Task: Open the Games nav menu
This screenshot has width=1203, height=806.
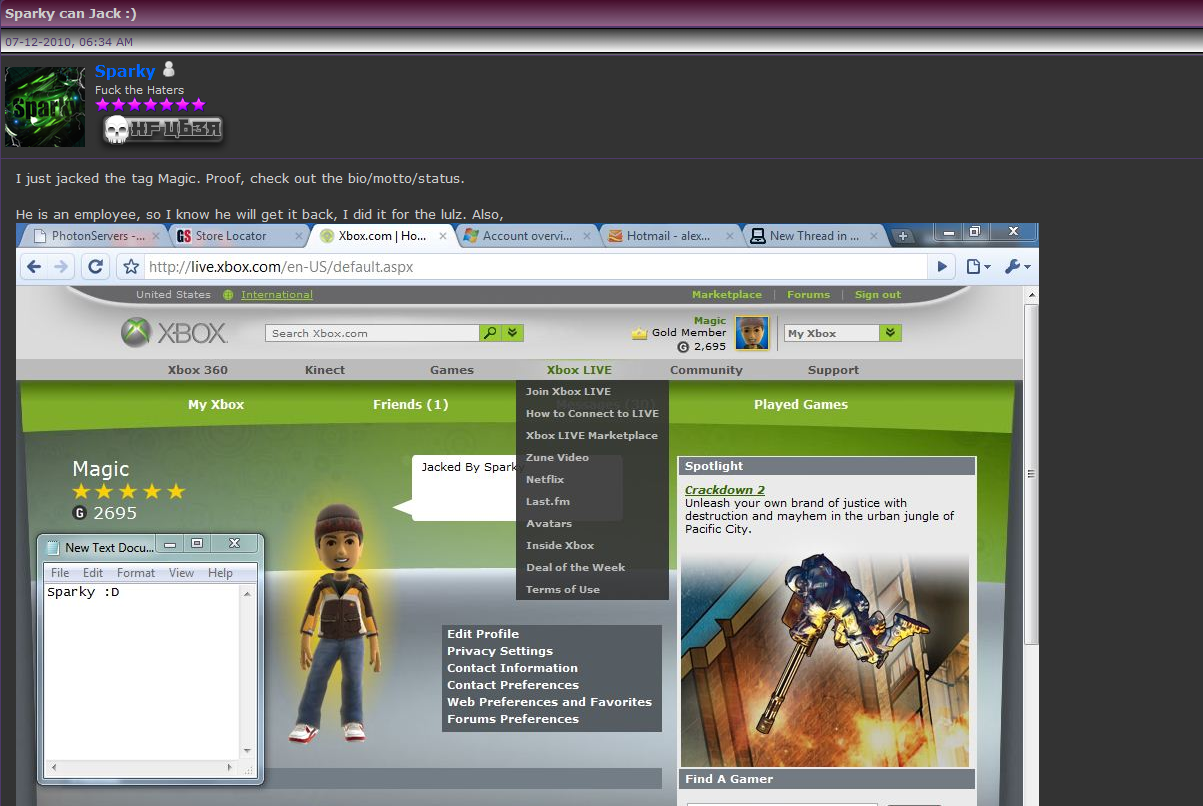Action: [x=452, y=370]
